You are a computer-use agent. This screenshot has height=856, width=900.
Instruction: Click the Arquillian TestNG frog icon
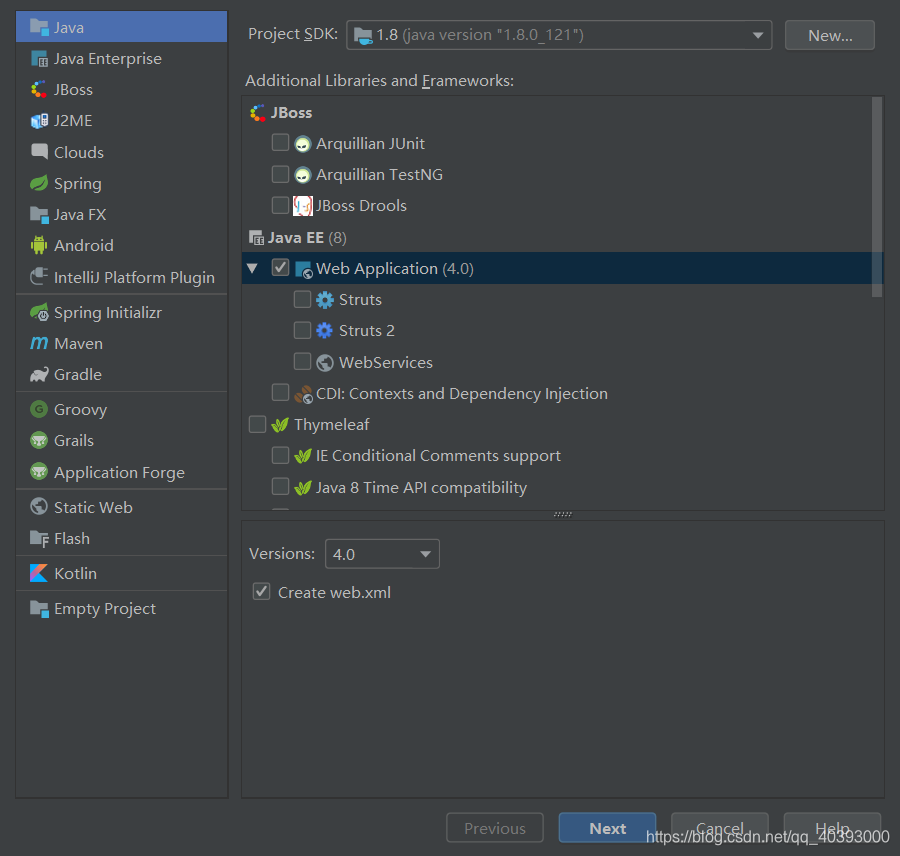click(302, 175)
